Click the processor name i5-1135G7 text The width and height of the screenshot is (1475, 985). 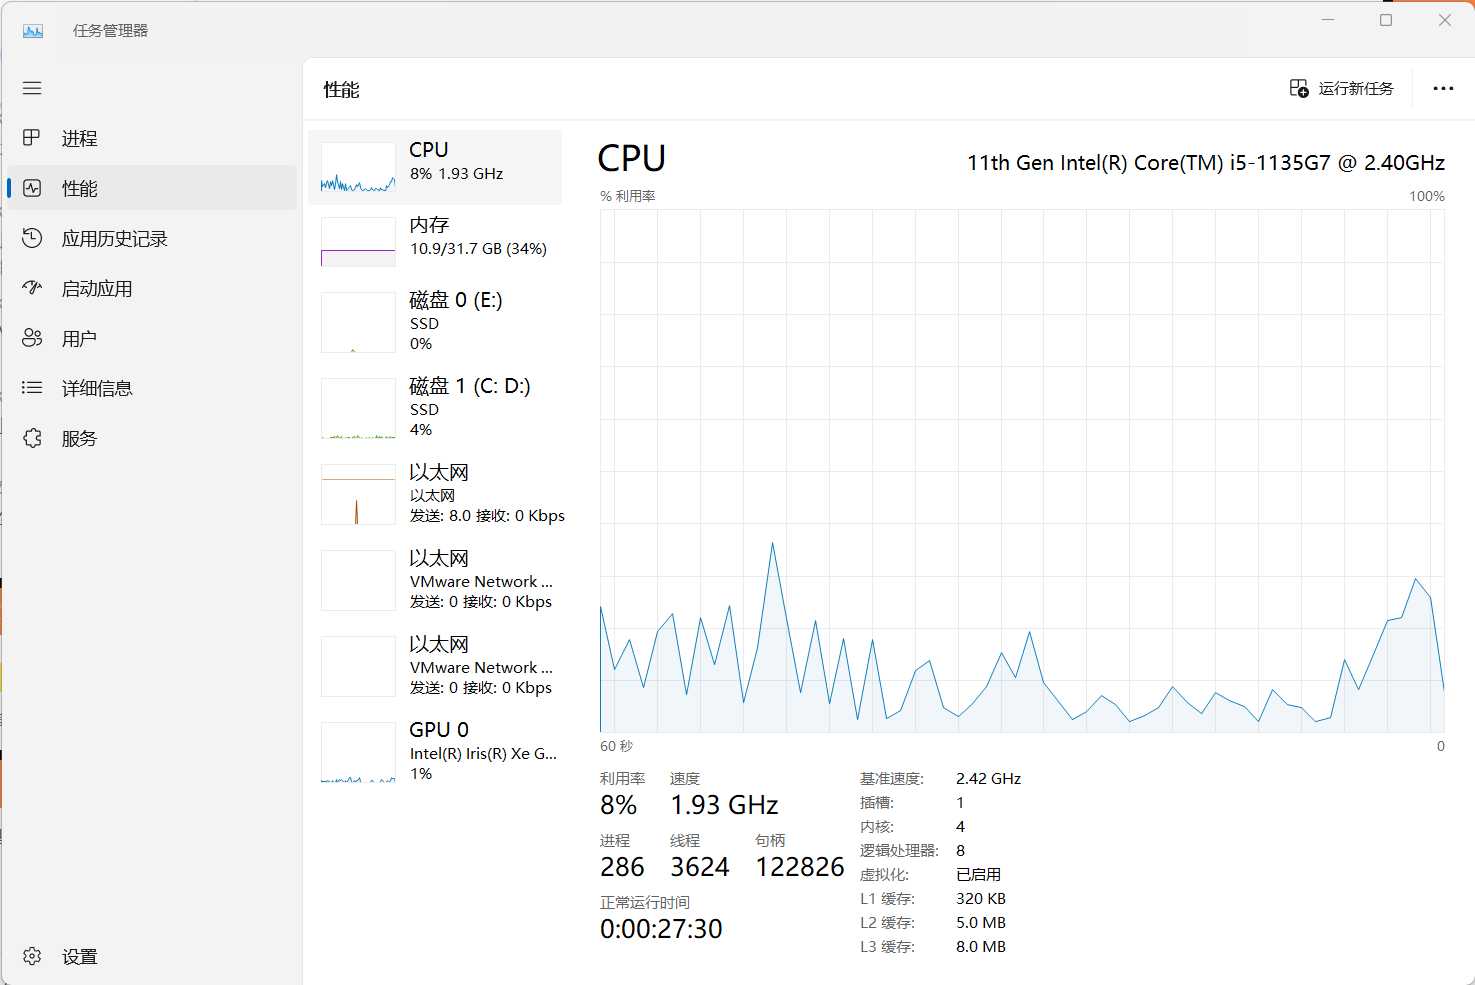point(1206,162)
